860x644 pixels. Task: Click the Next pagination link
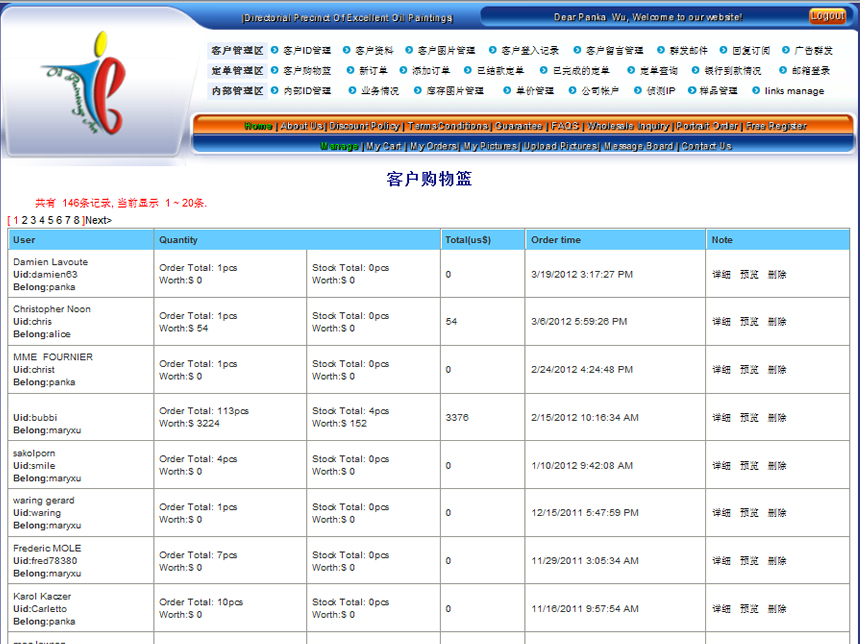tap(99, 220)
